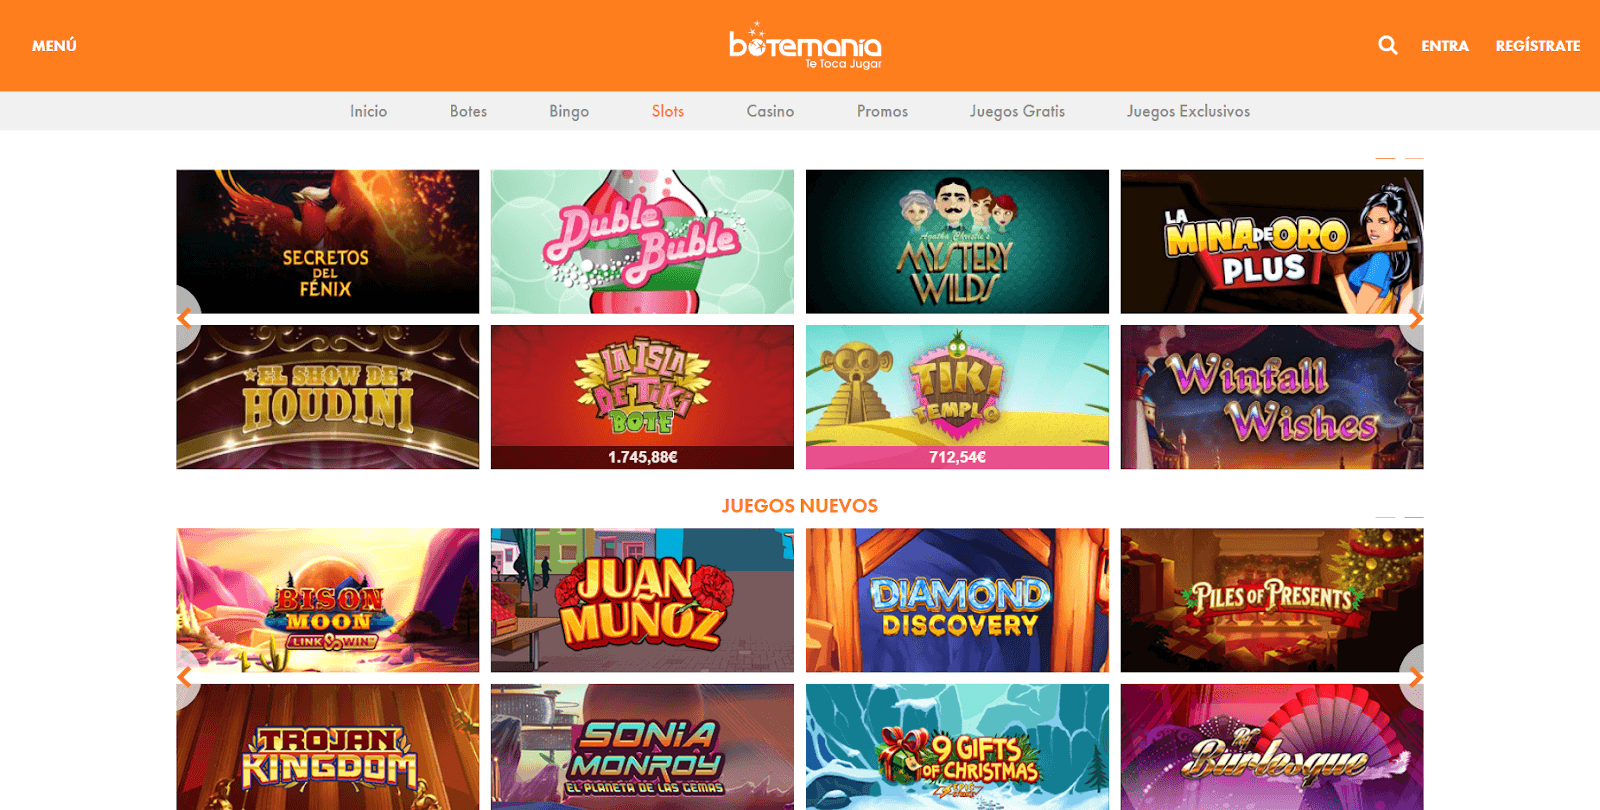Open the Diamond Discovery game
The height and width of the screenshot is (810, 1600).
(x=957, y=600)
